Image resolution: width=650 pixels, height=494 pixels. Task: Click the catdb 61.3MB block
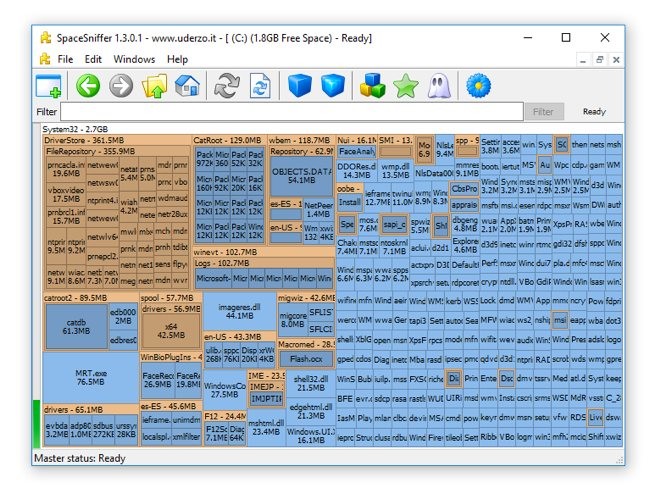76,327
